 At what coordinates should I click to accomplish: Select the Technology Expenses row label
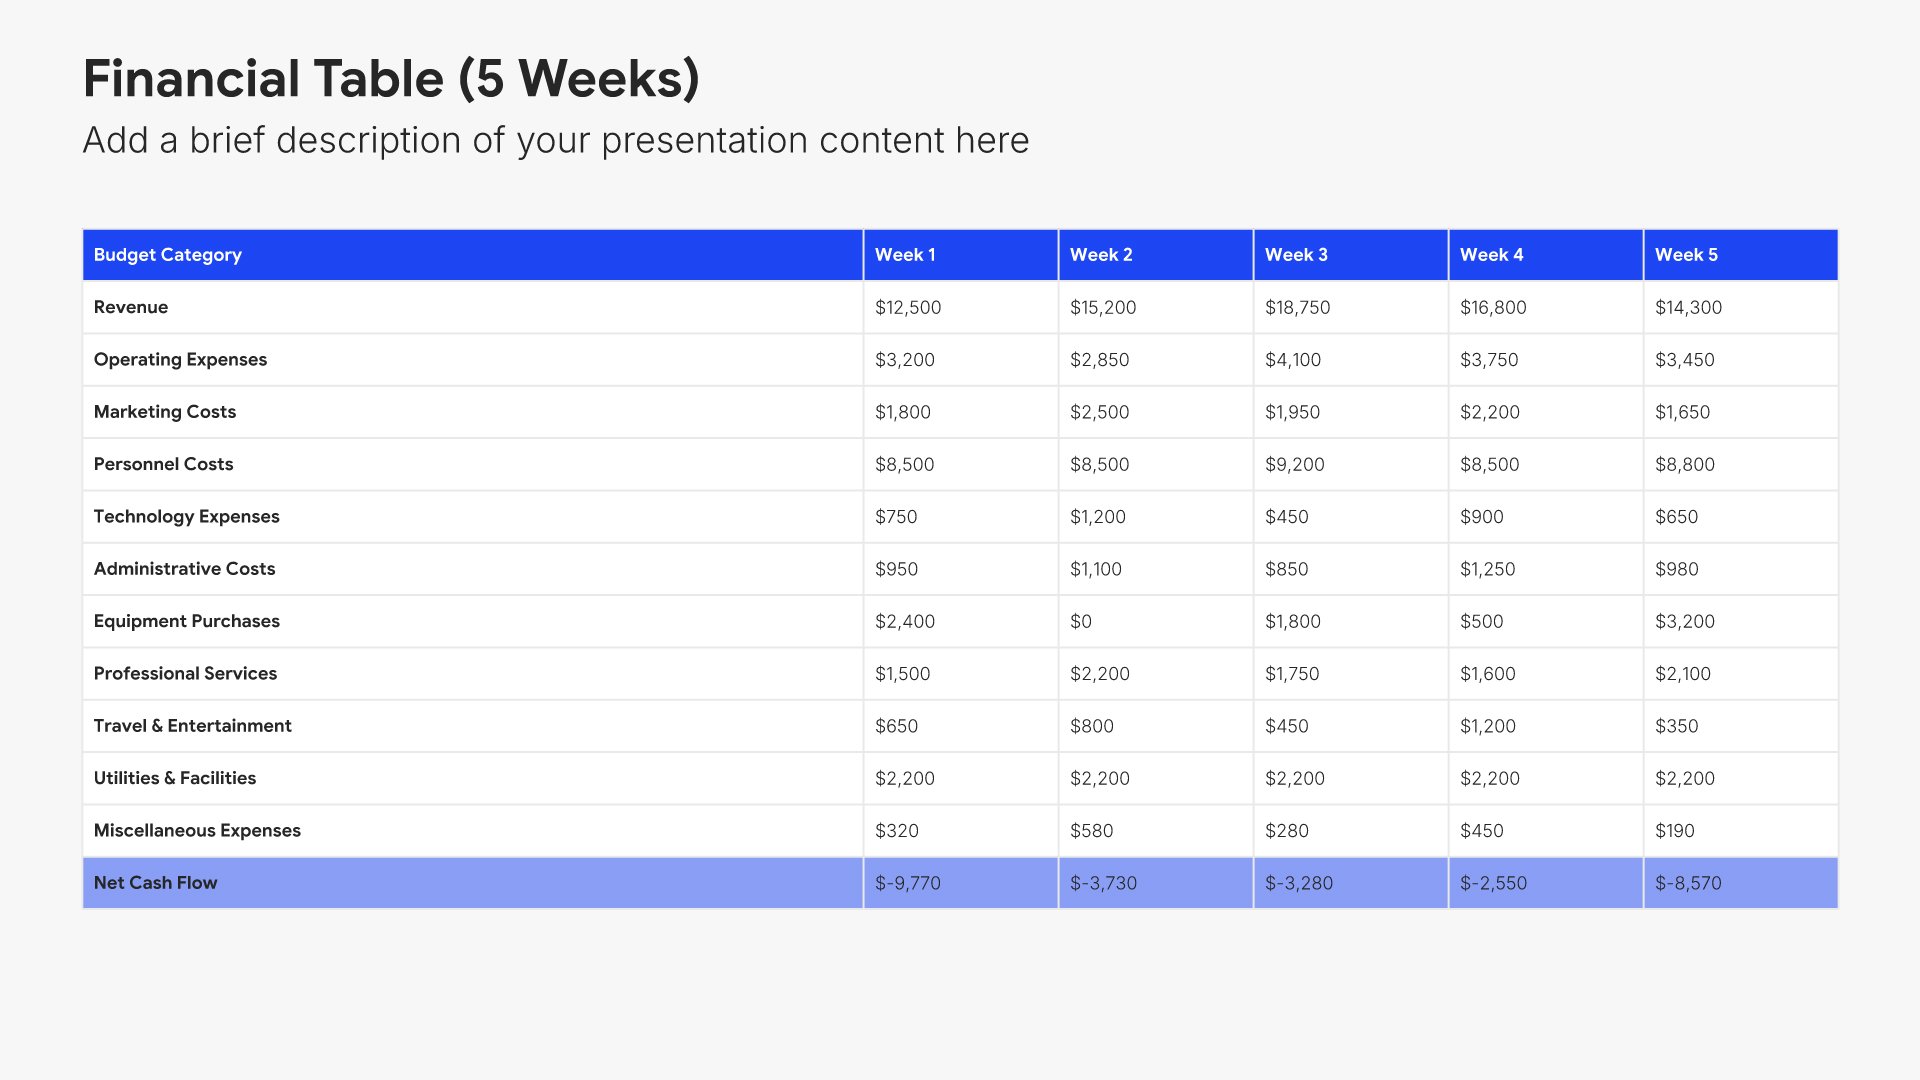(187, 516)
